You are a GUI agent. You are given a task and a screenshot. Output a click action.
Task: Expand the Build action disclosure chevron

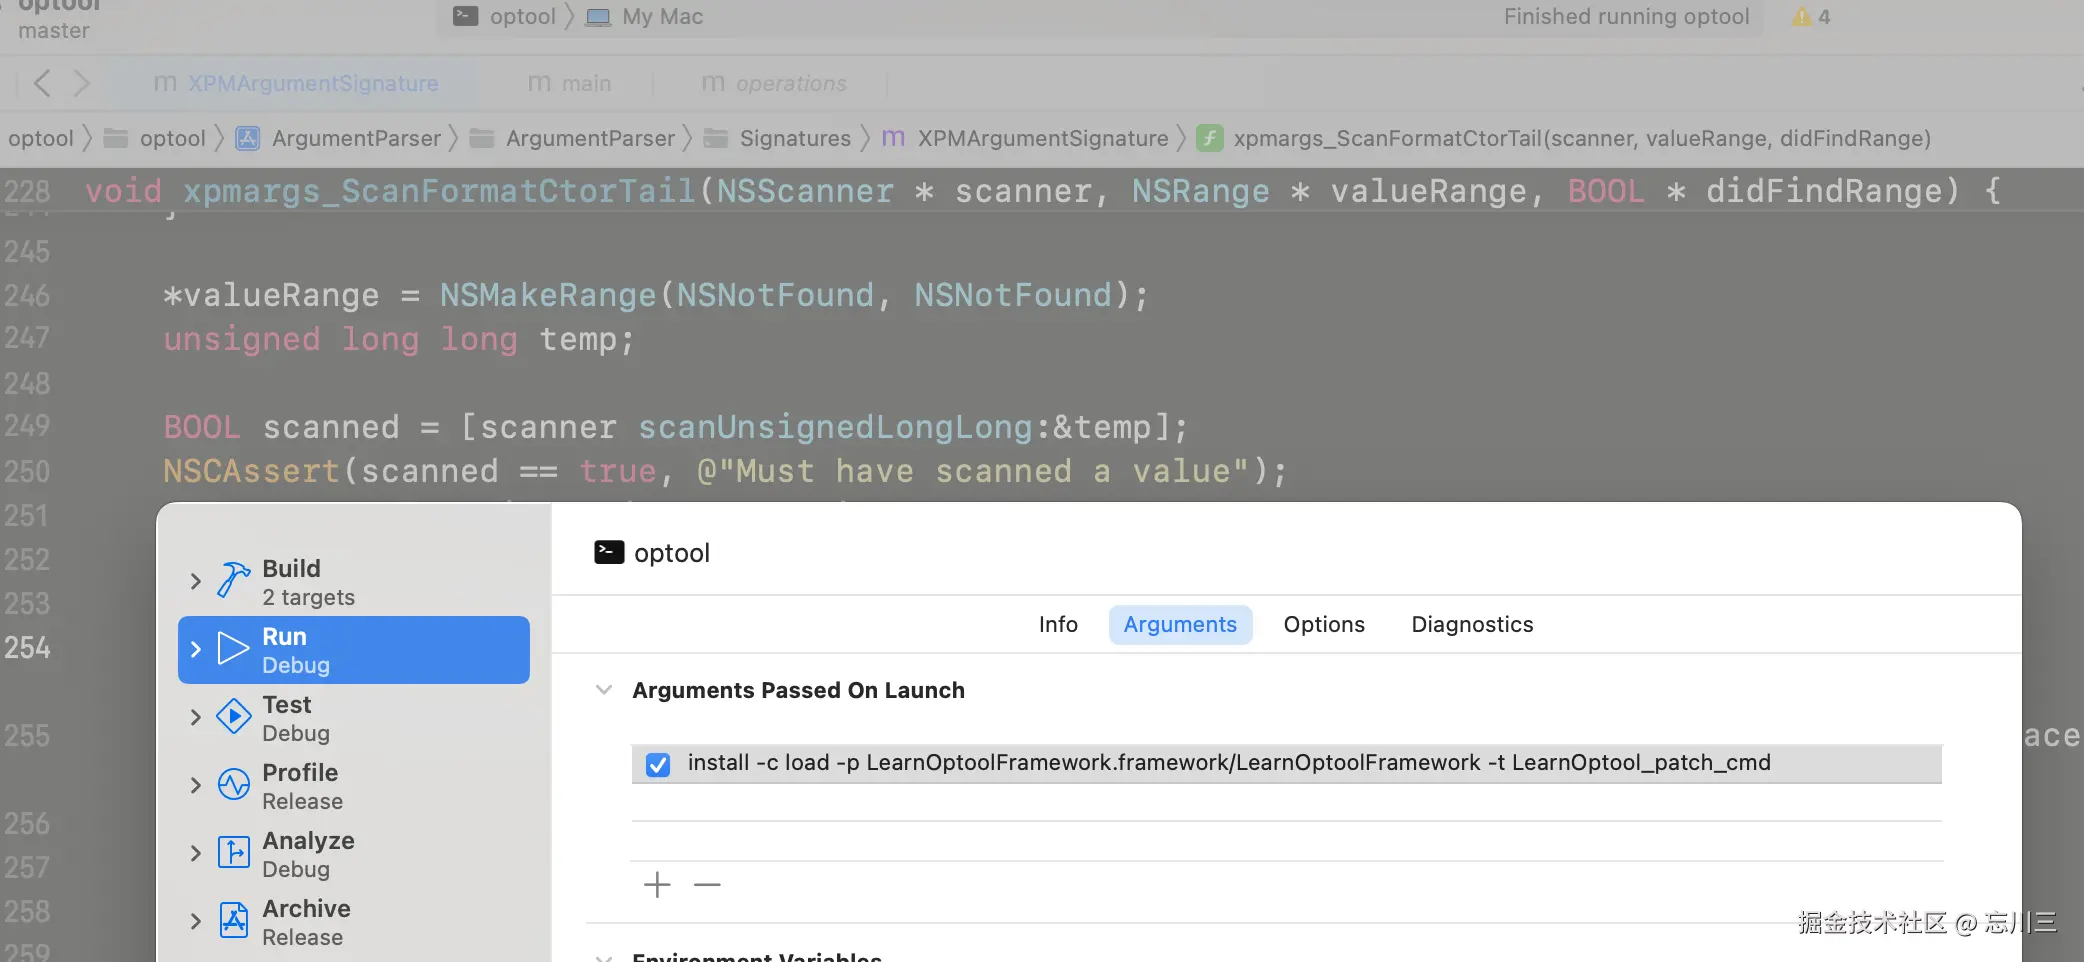tap(196, 581)
